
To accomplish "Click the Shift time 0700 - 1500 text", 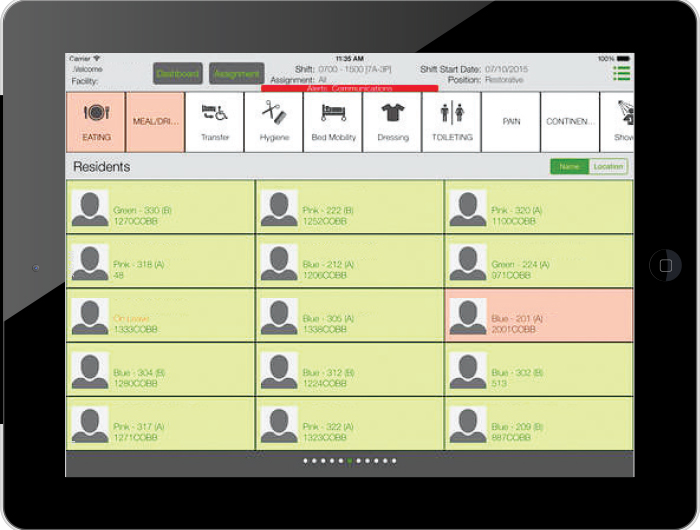I will pyautogui.click(x=354, y=69).
